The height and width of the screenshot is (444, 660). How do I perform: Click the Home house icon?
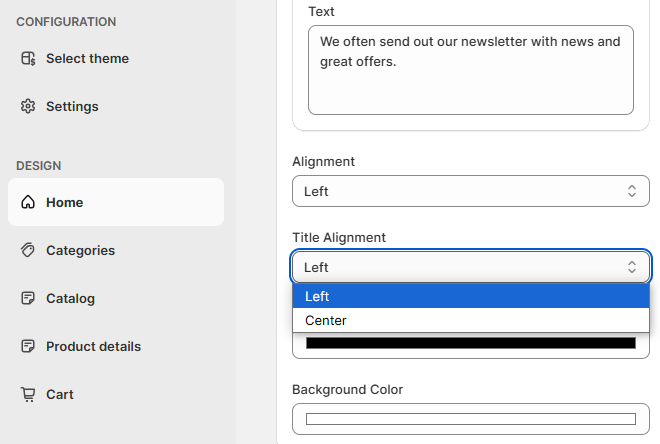(28, 202)
